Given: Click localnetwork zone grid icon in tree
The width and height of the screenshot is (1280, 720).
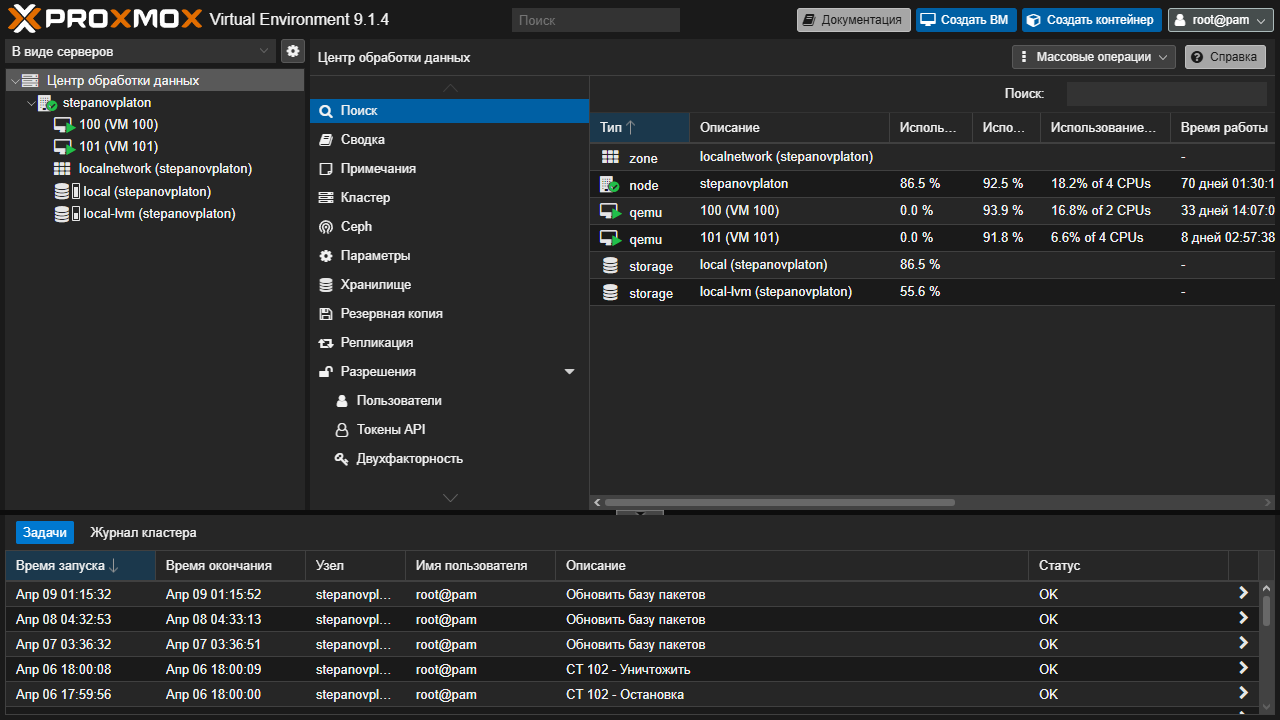Looking at the screenshot, I should [62, 169].
